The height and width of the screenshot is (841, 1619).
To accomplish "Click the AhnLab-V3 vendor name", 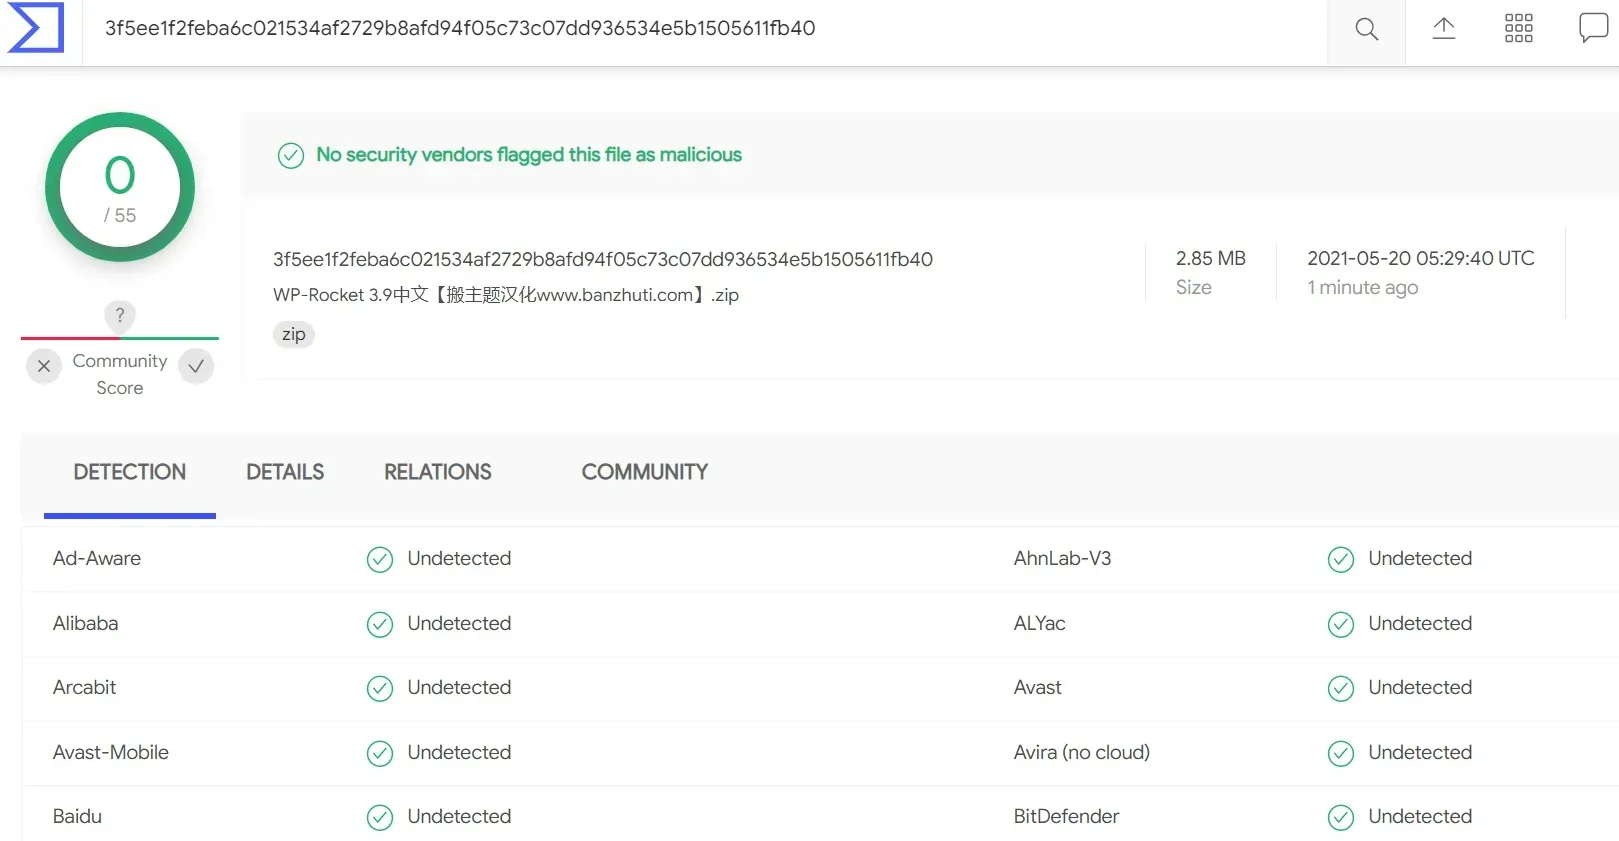I will click(1063, 558).
